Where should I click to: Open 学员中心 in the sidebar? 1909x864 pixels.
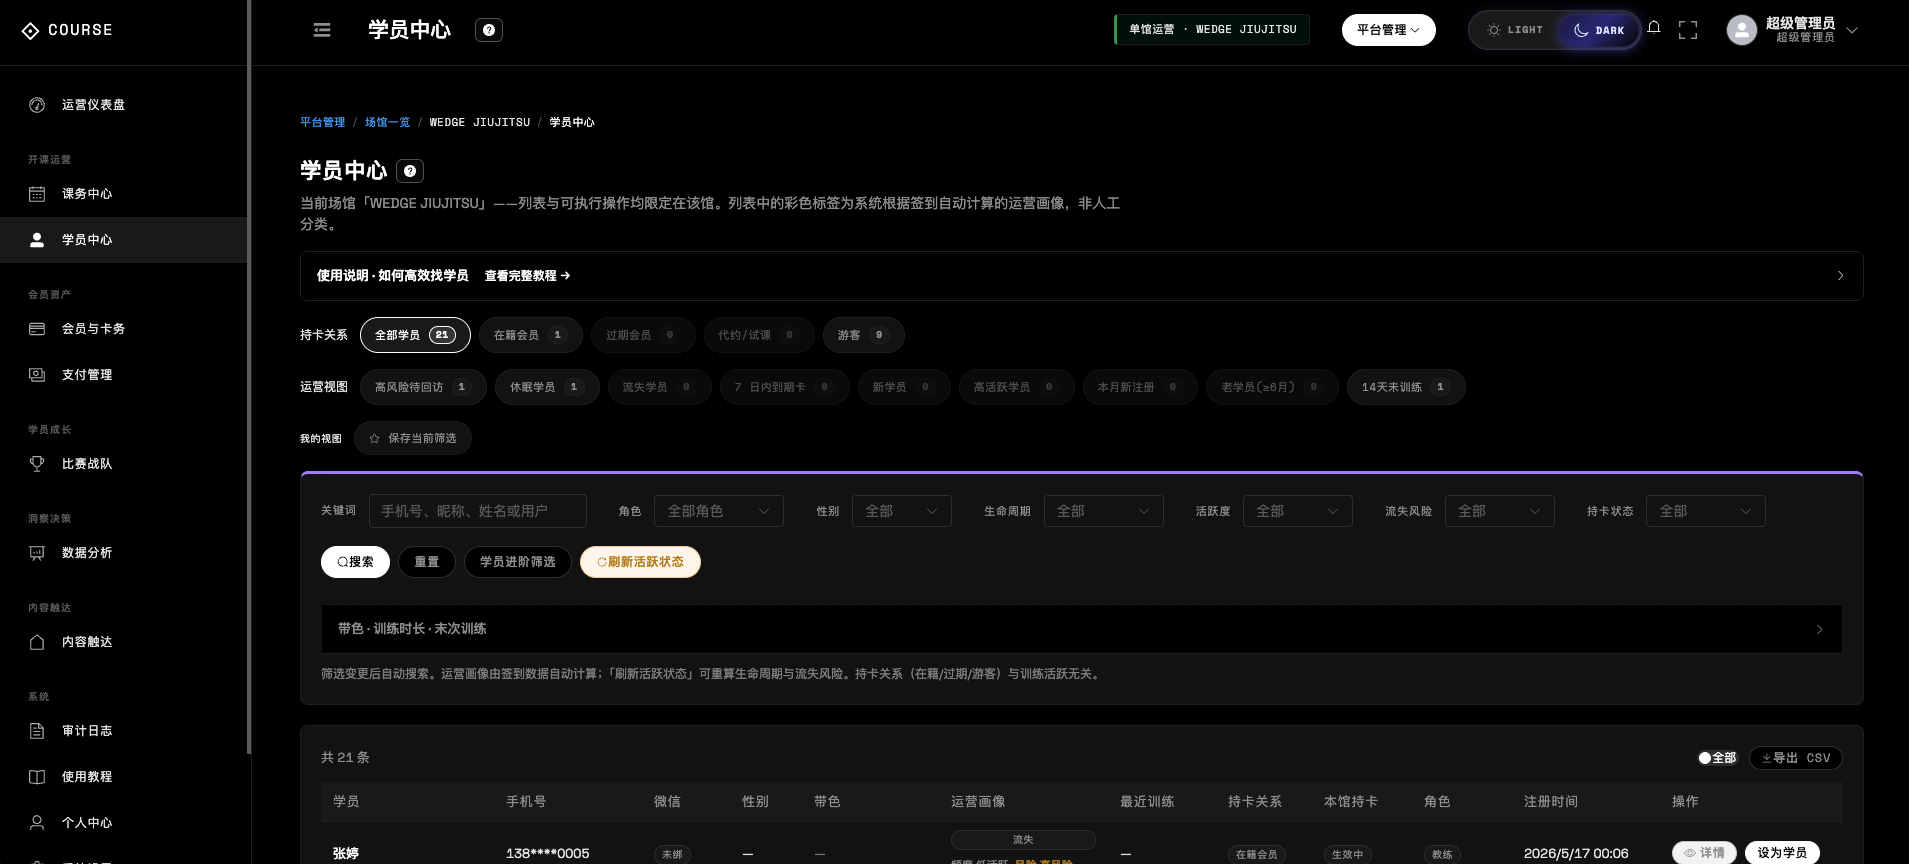tap(123, 240)
